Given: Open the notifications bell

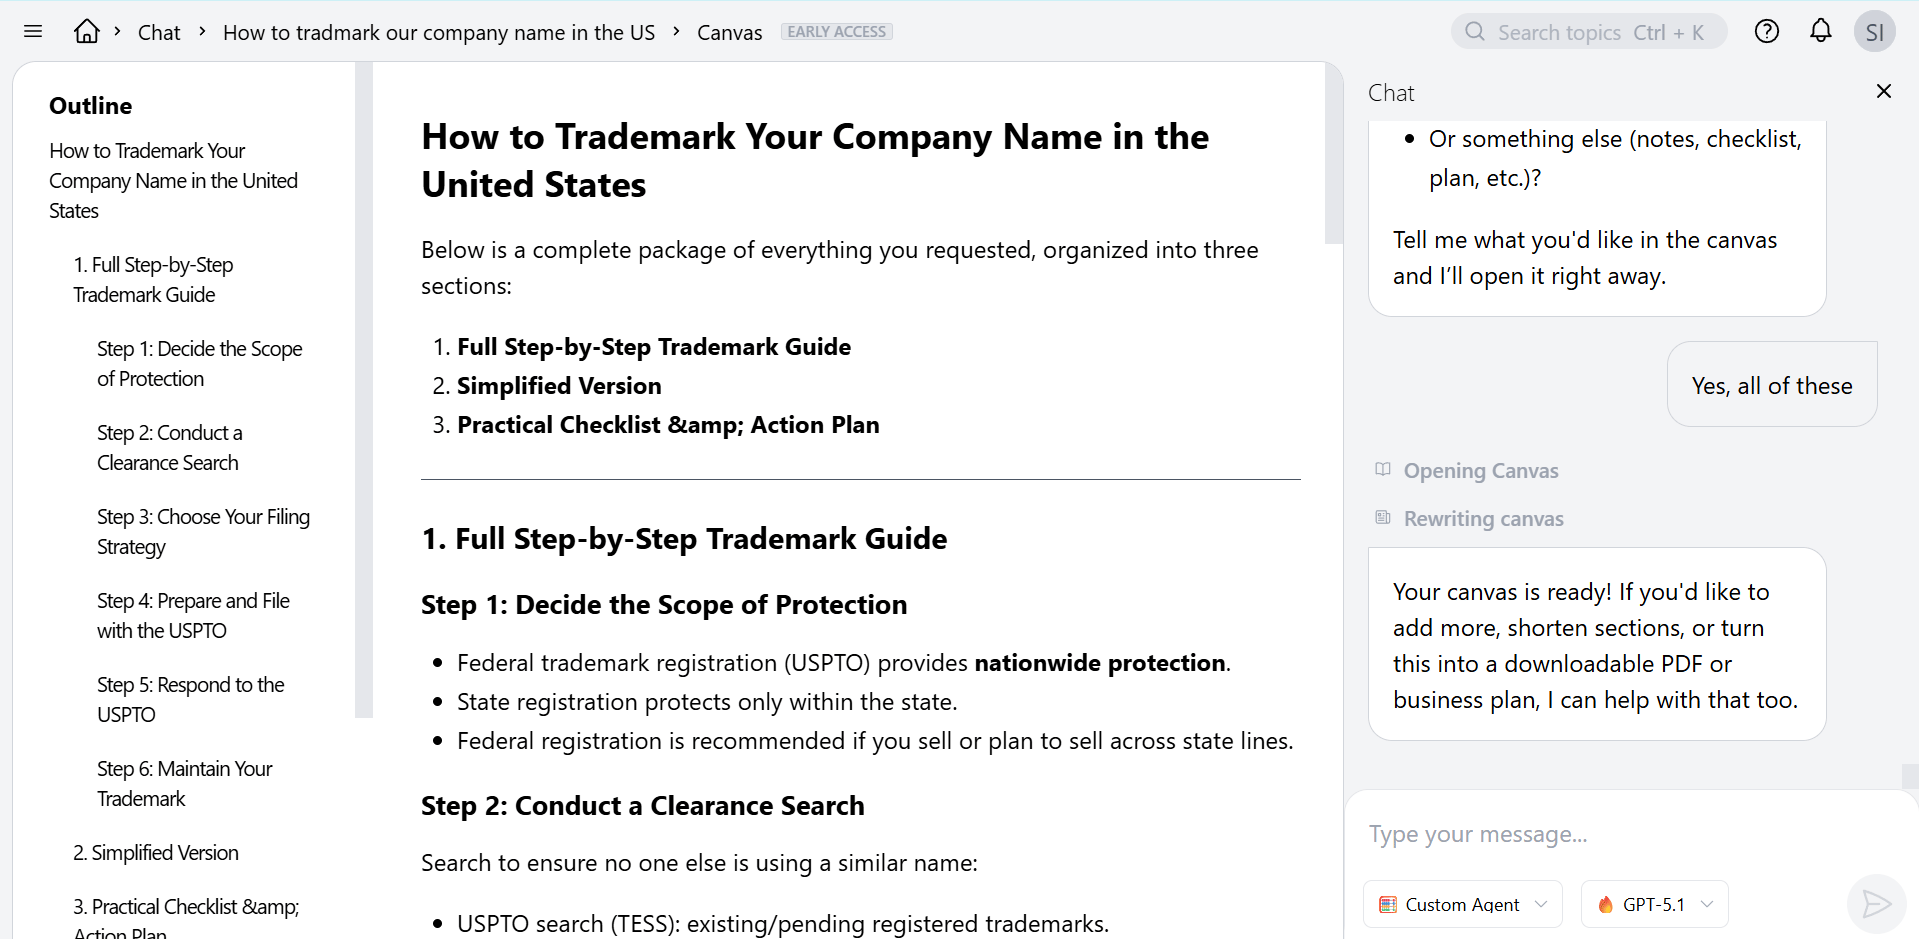Looking at the screenshot, I should [x=1821, y=32].
